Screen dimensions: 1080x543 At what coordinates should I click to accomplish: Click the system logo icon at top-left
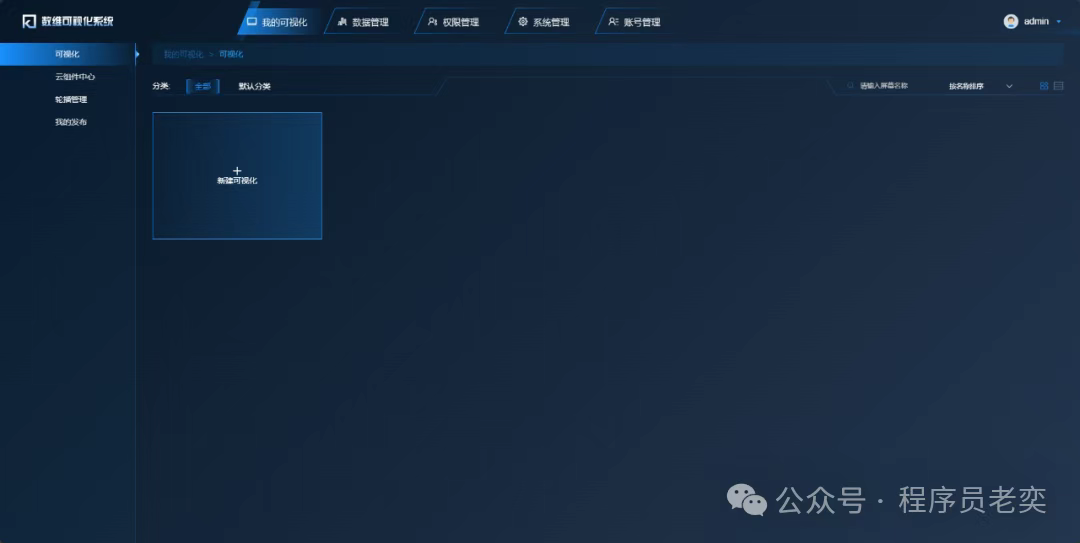coord(29,21)
